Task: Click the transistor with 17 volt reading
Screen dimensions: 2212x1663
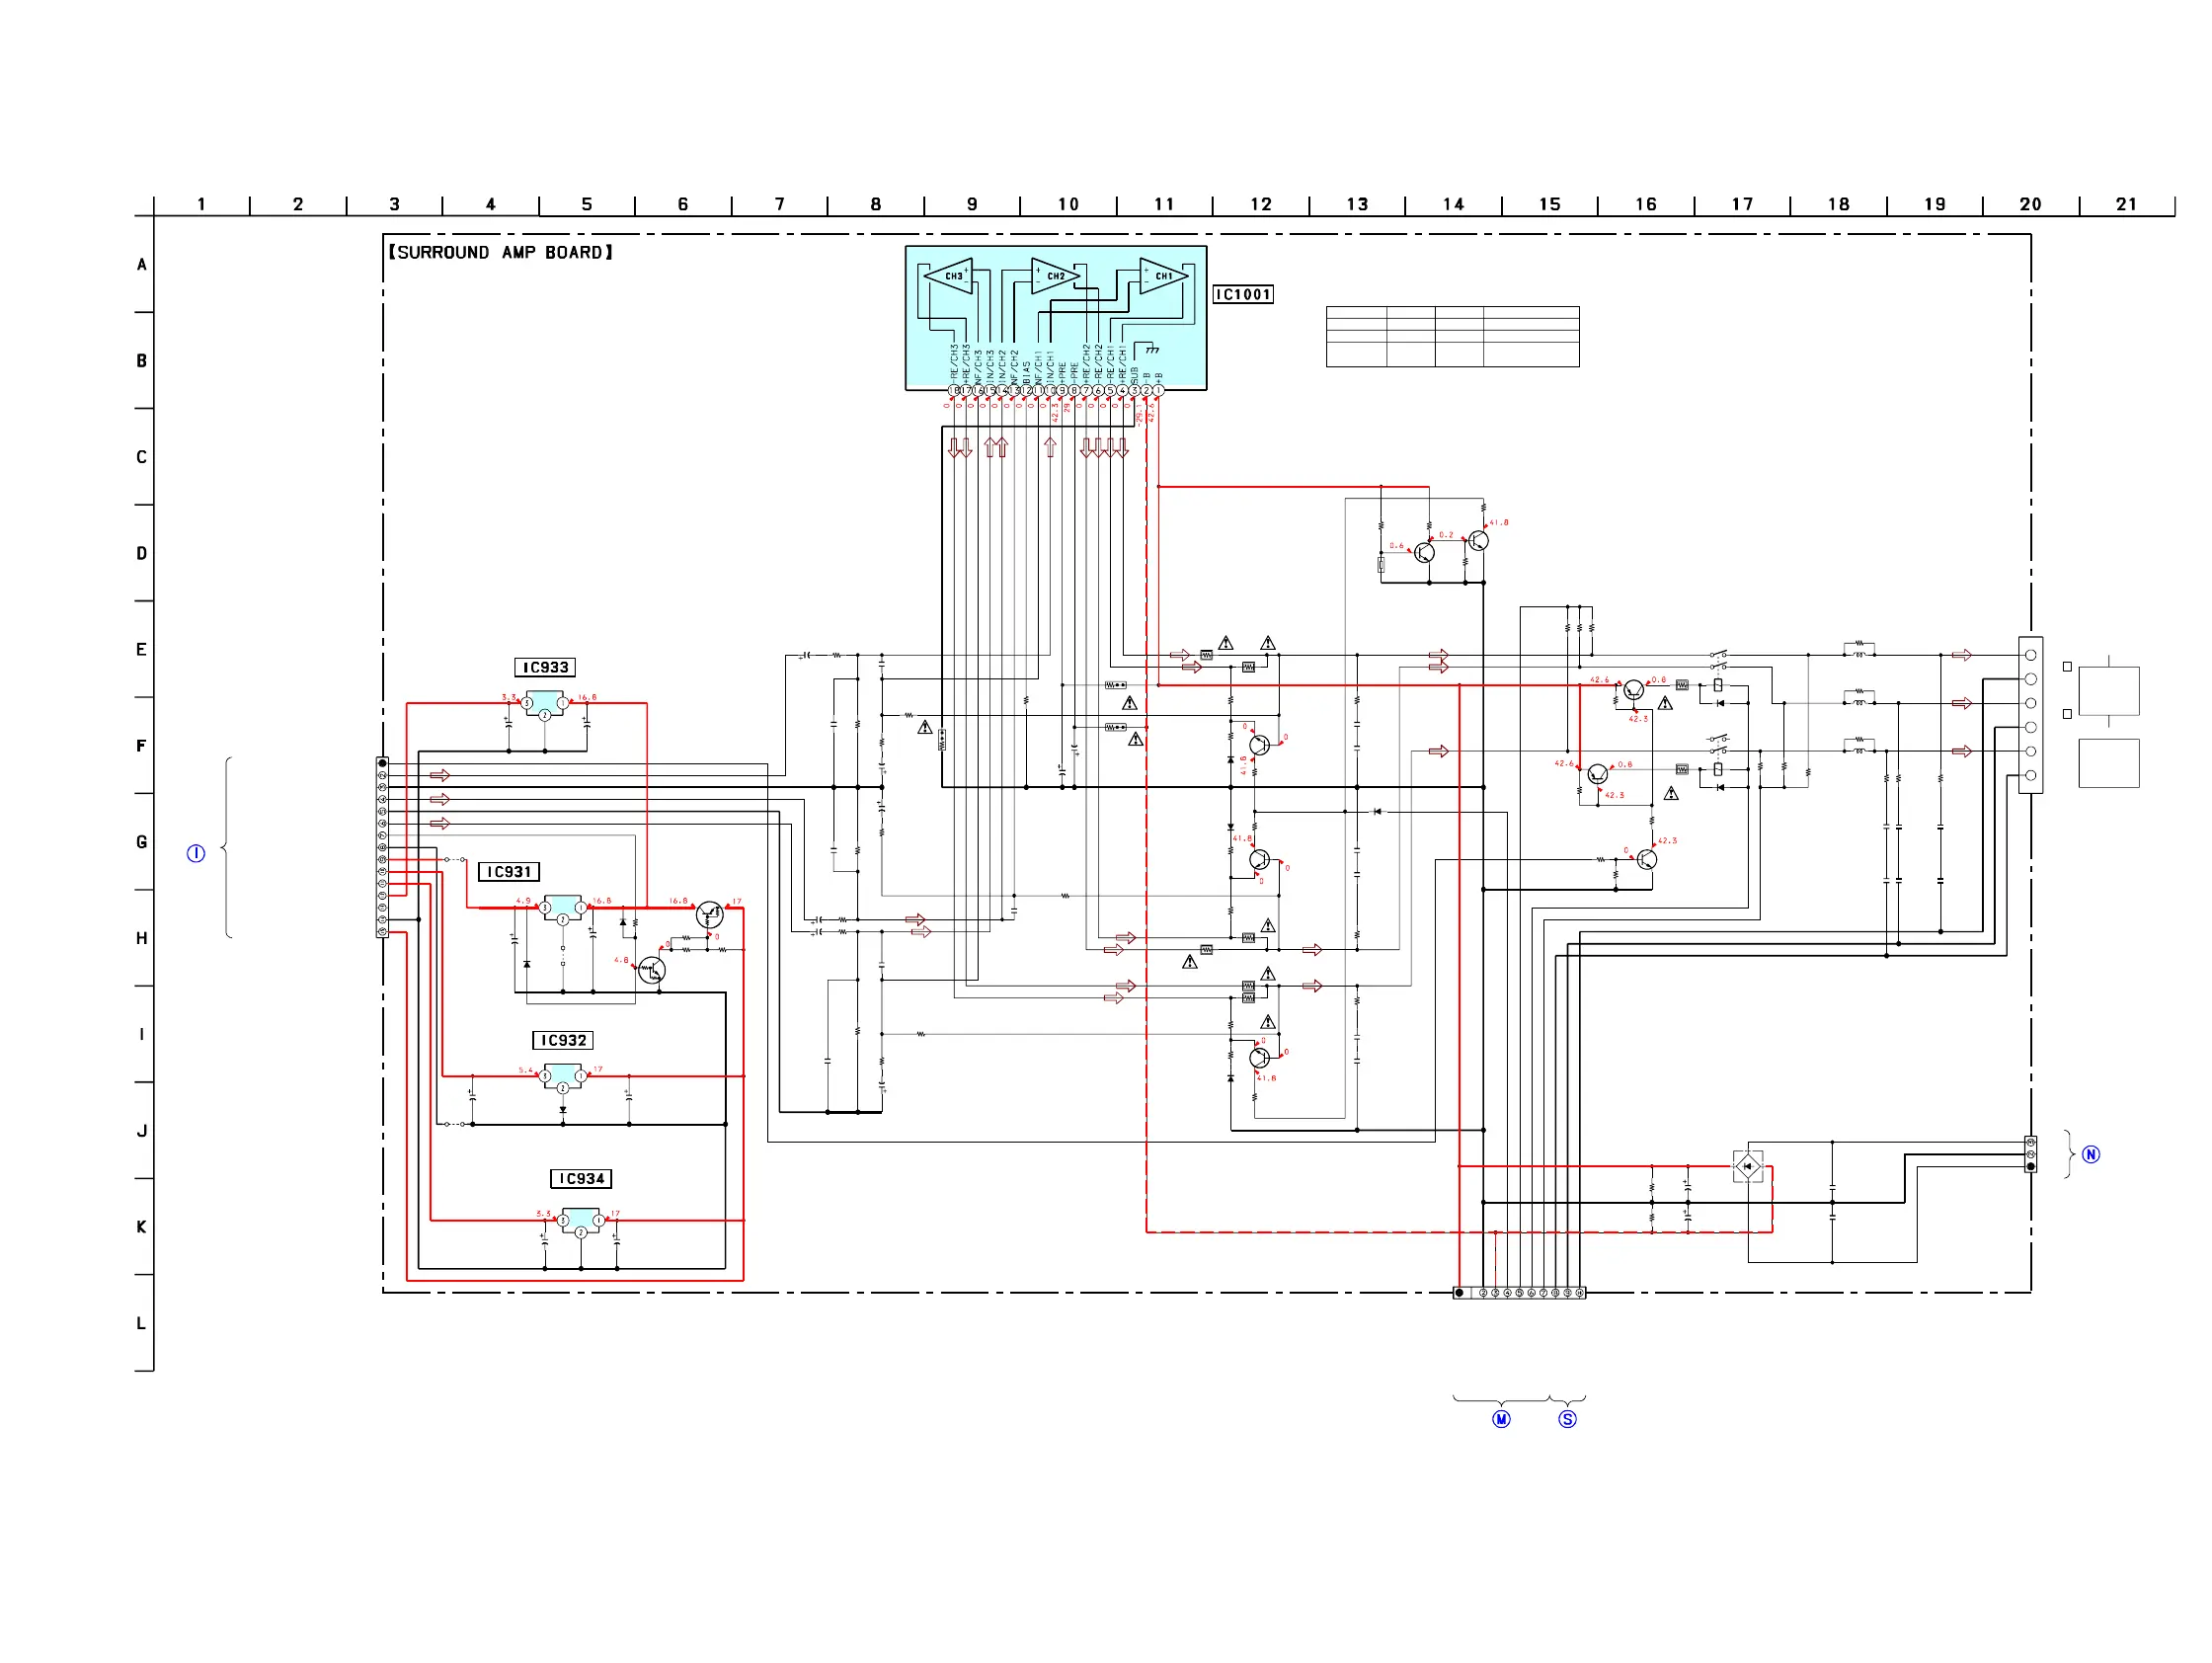Action: [709, 913]
